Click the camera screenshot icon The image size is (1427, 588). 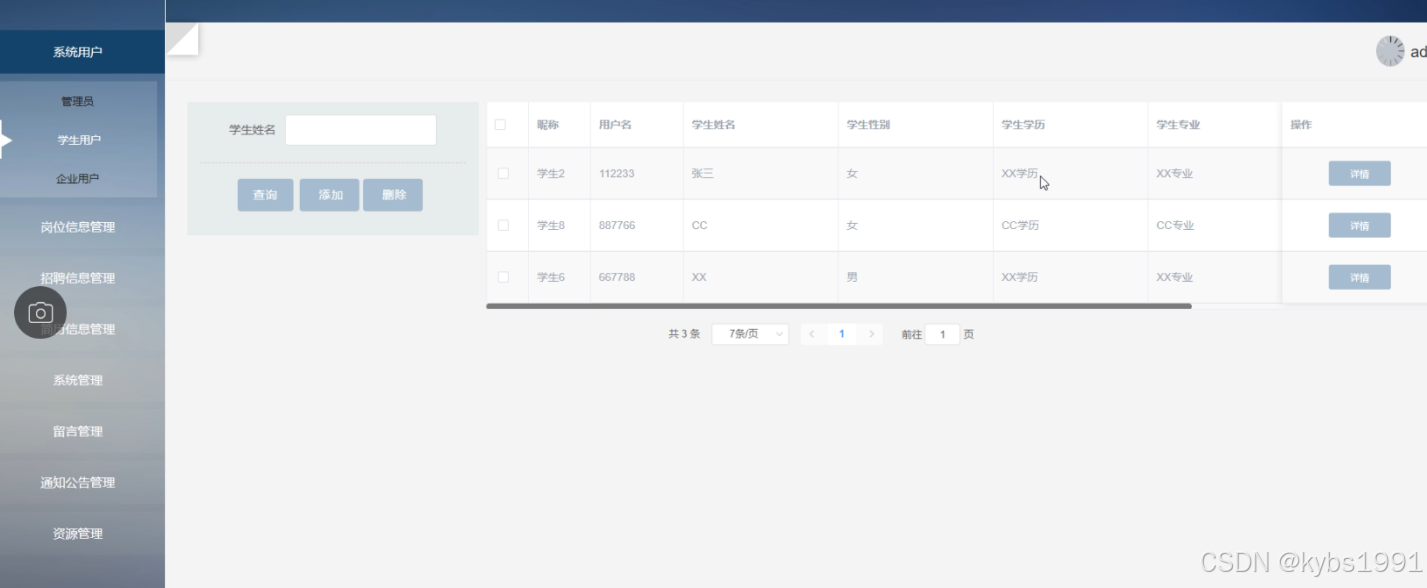(40, 313)
